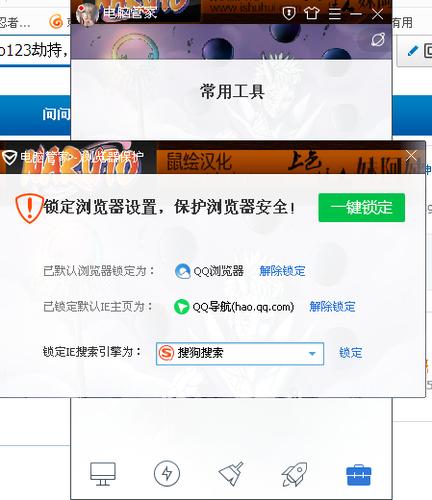
Task: Click the QQ导航 green icon
Action: pyautogui.click(x=182, y=306)
